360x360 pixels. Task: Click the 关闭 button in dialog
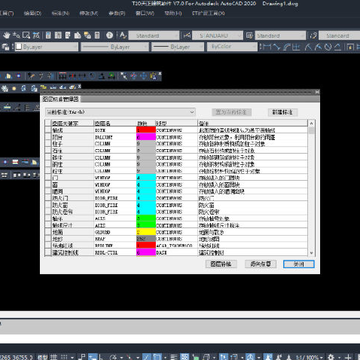coord(299,264)
